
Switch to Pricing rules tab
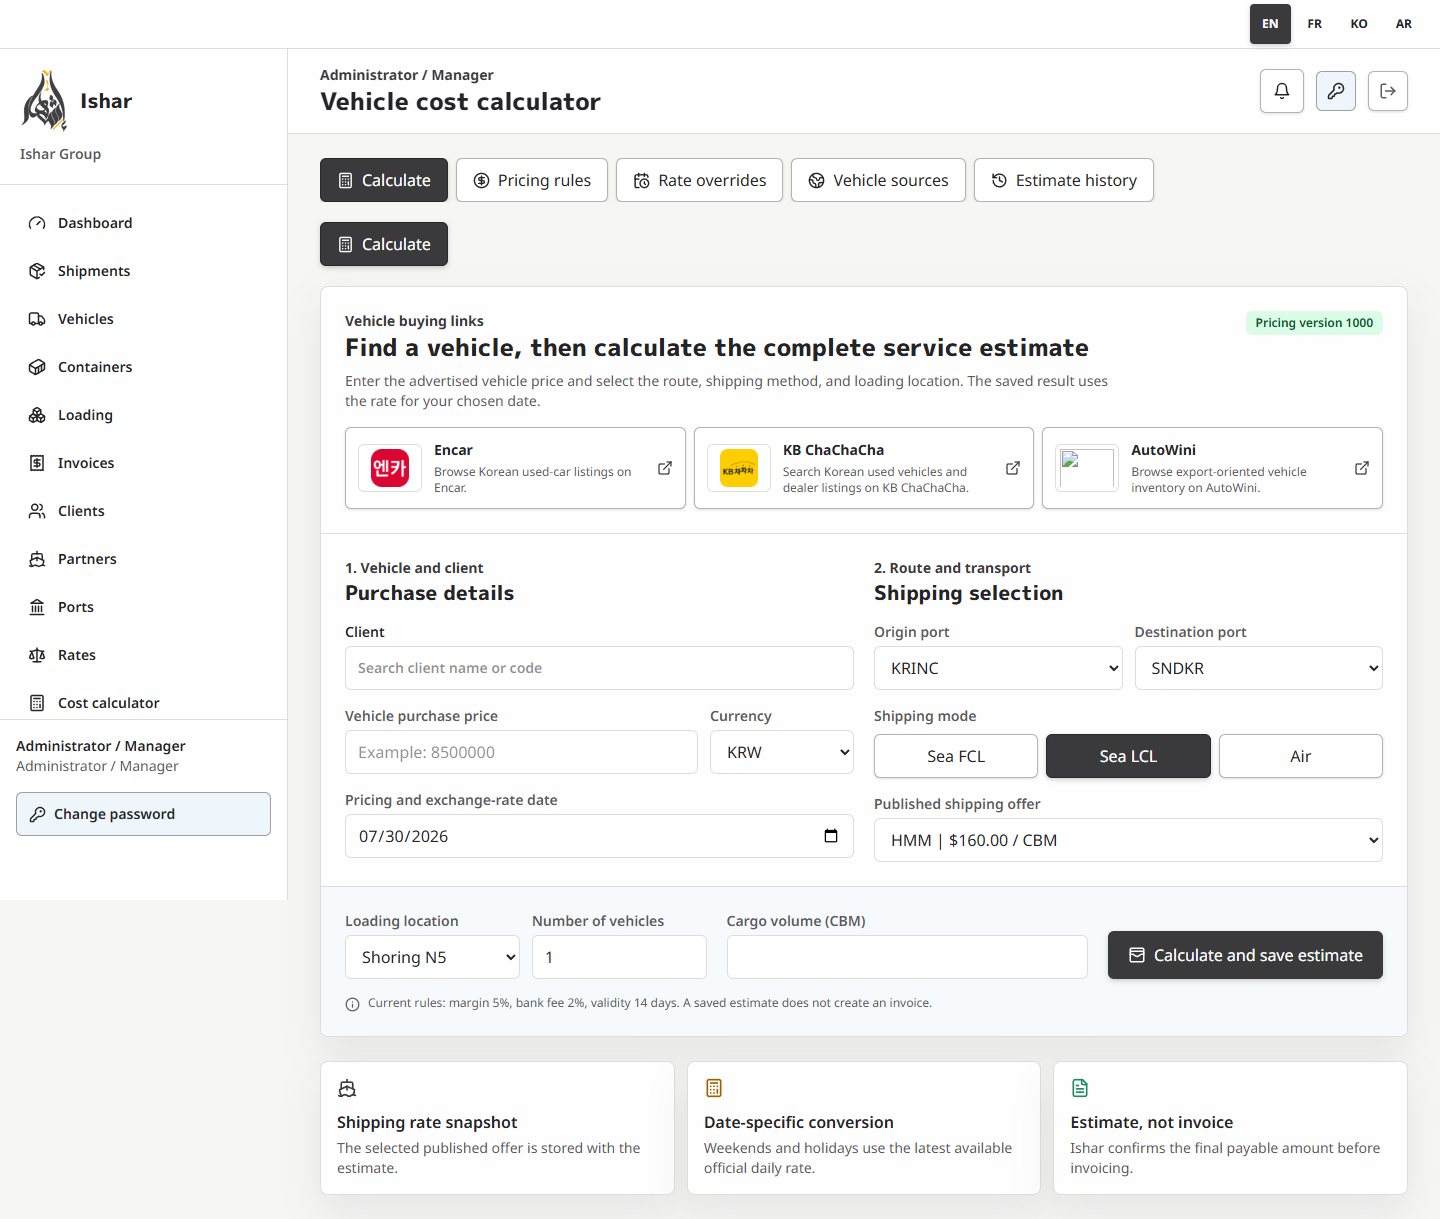(x=532, y=180)
